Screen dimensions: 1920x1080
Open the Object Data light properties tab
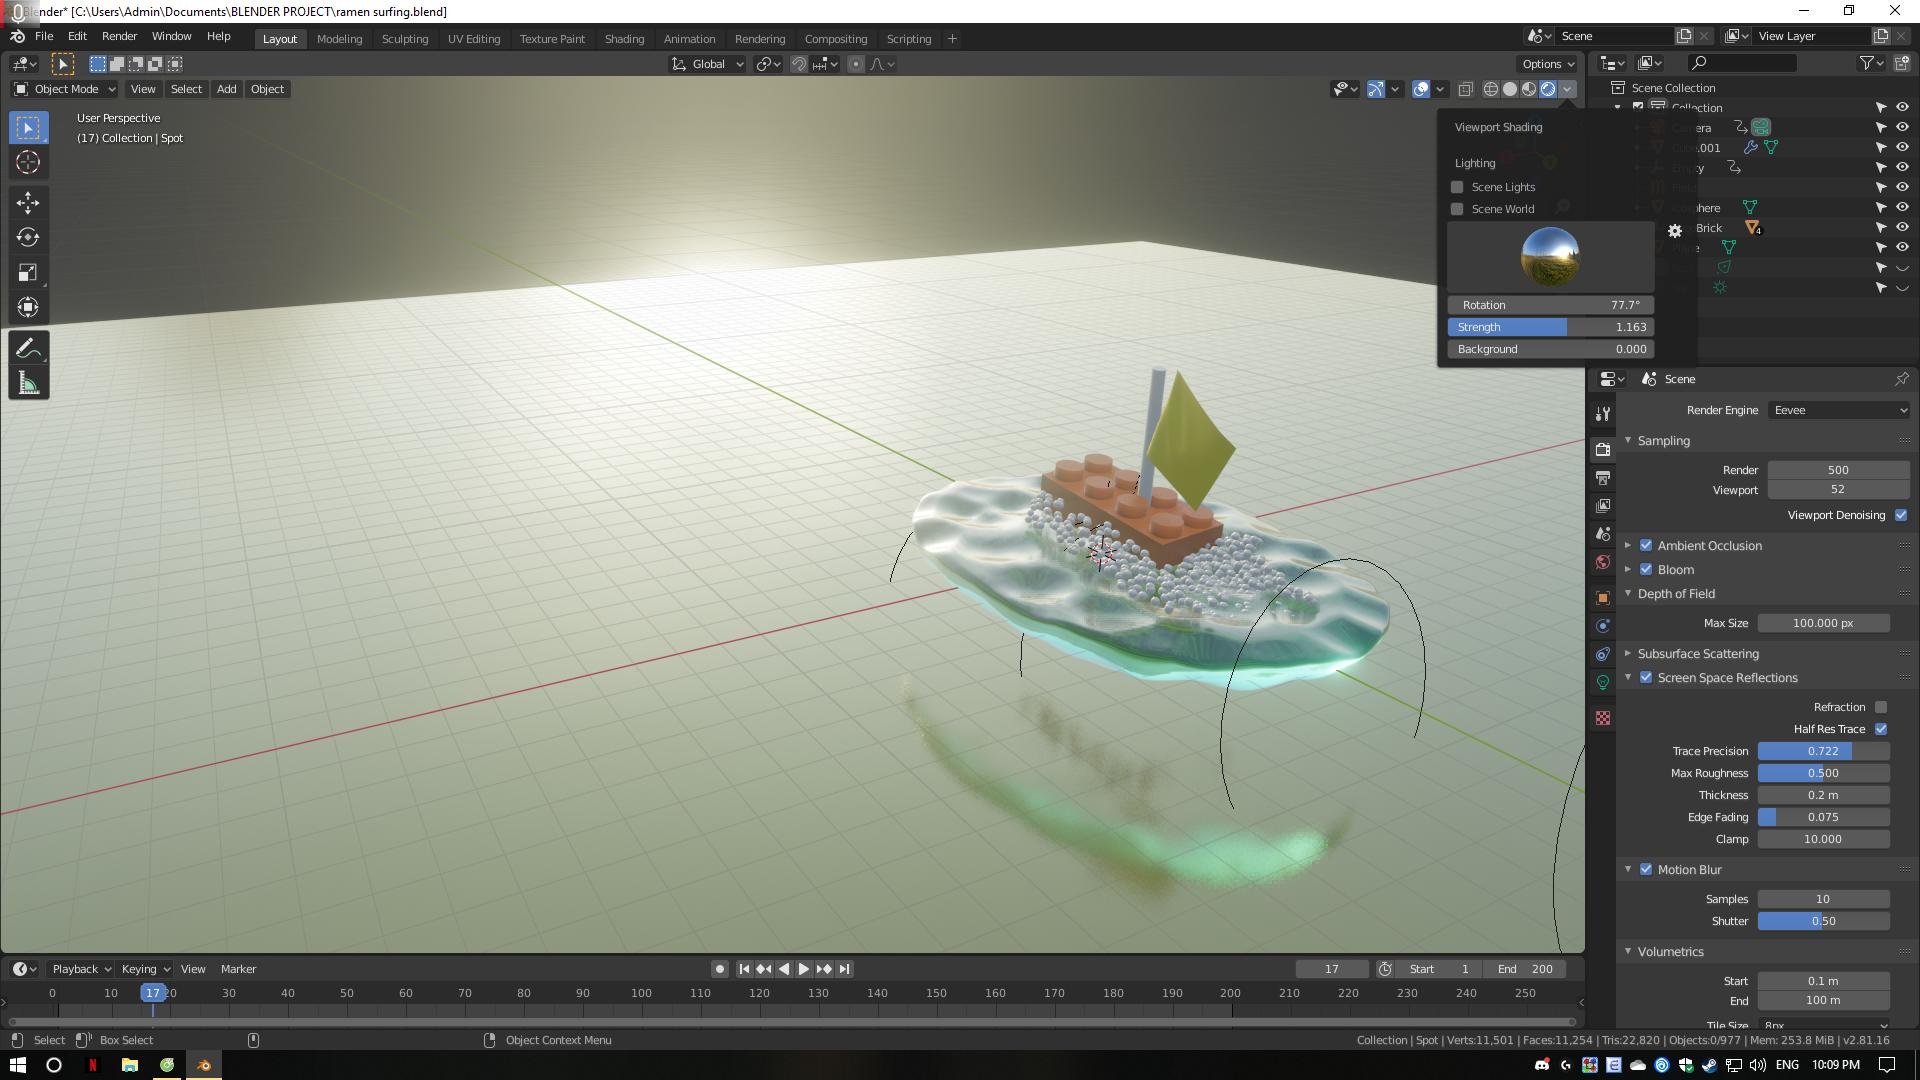(1603, 682)
